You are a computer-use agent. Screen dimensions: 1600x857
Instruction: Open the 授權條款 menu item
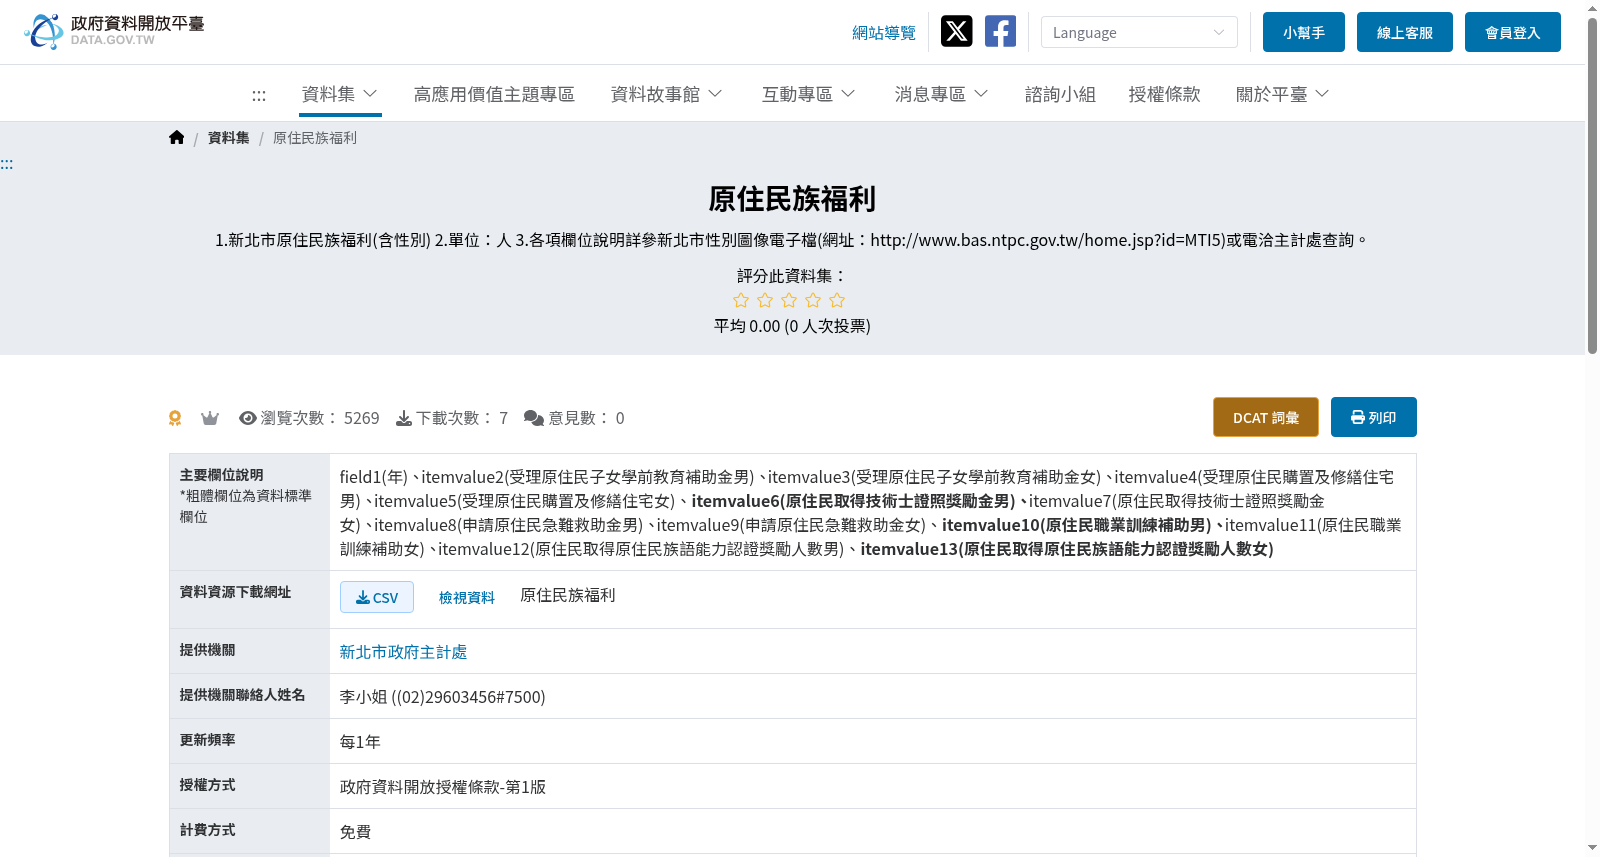1164,94
